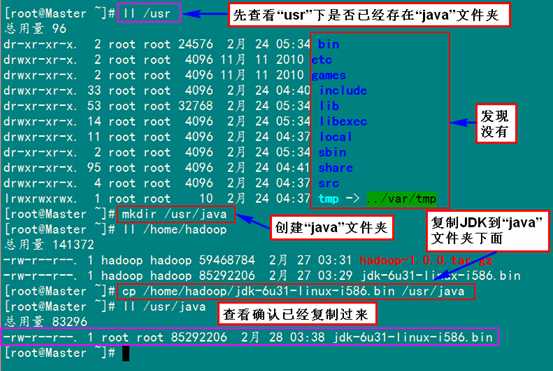Viewport: 553px width, 371px height.
Task: Select the 85292206 size in root-owned row
Action: (x=199, y=337)
